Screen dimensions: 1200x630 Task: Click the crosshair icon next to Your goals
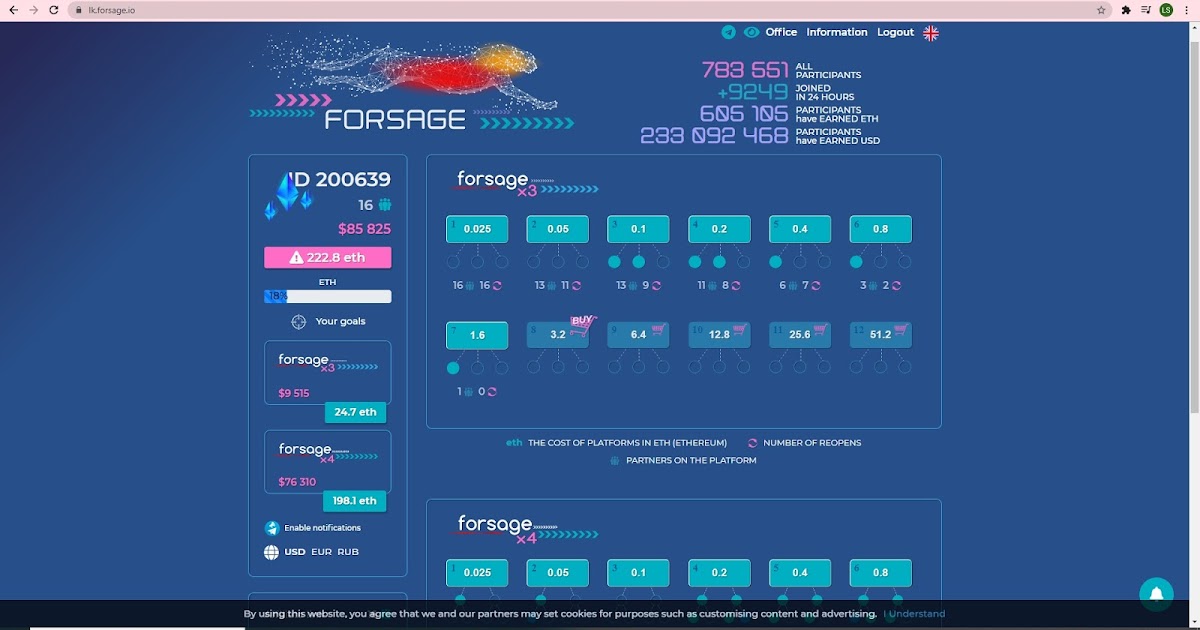[x=298, y=321]
